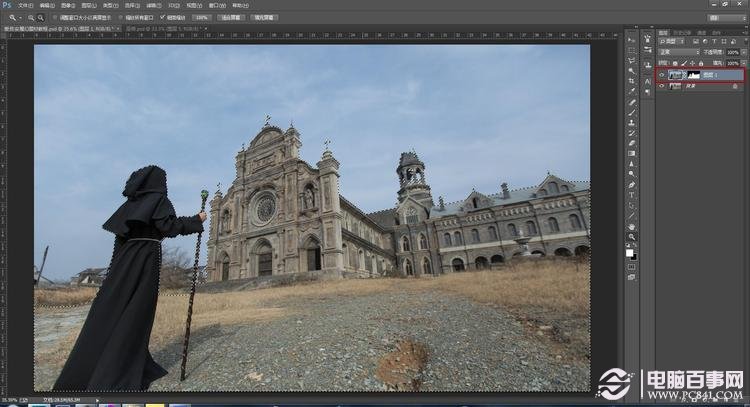Open the layer blend mode dropdown 正常
The image size is (750, 407).
pos(678,53)
